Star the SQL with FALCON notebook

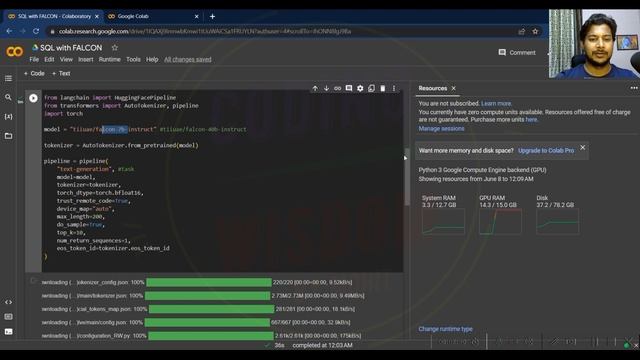coord(115,48)
